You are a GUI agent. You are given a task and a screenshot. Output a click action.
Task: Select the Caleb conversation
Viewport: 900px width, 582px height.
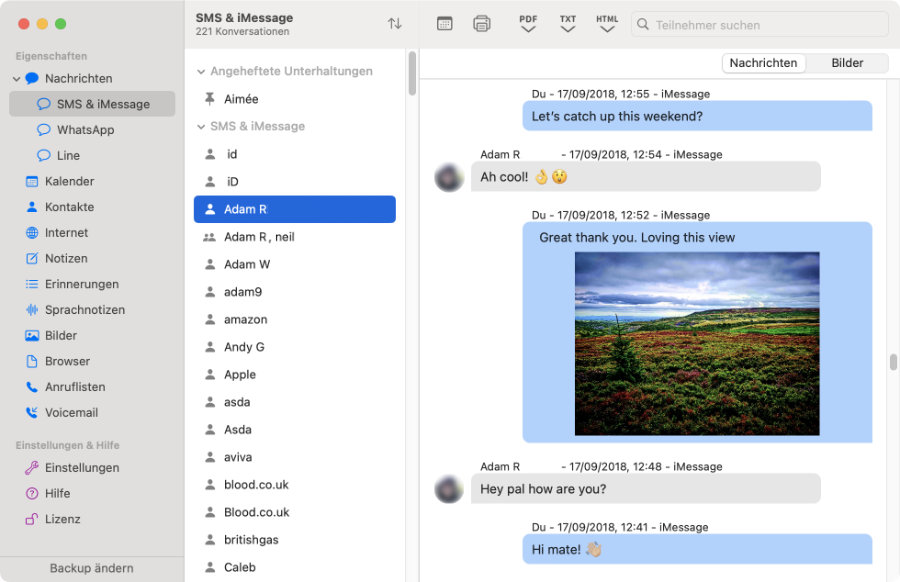(x=294, y=568)
